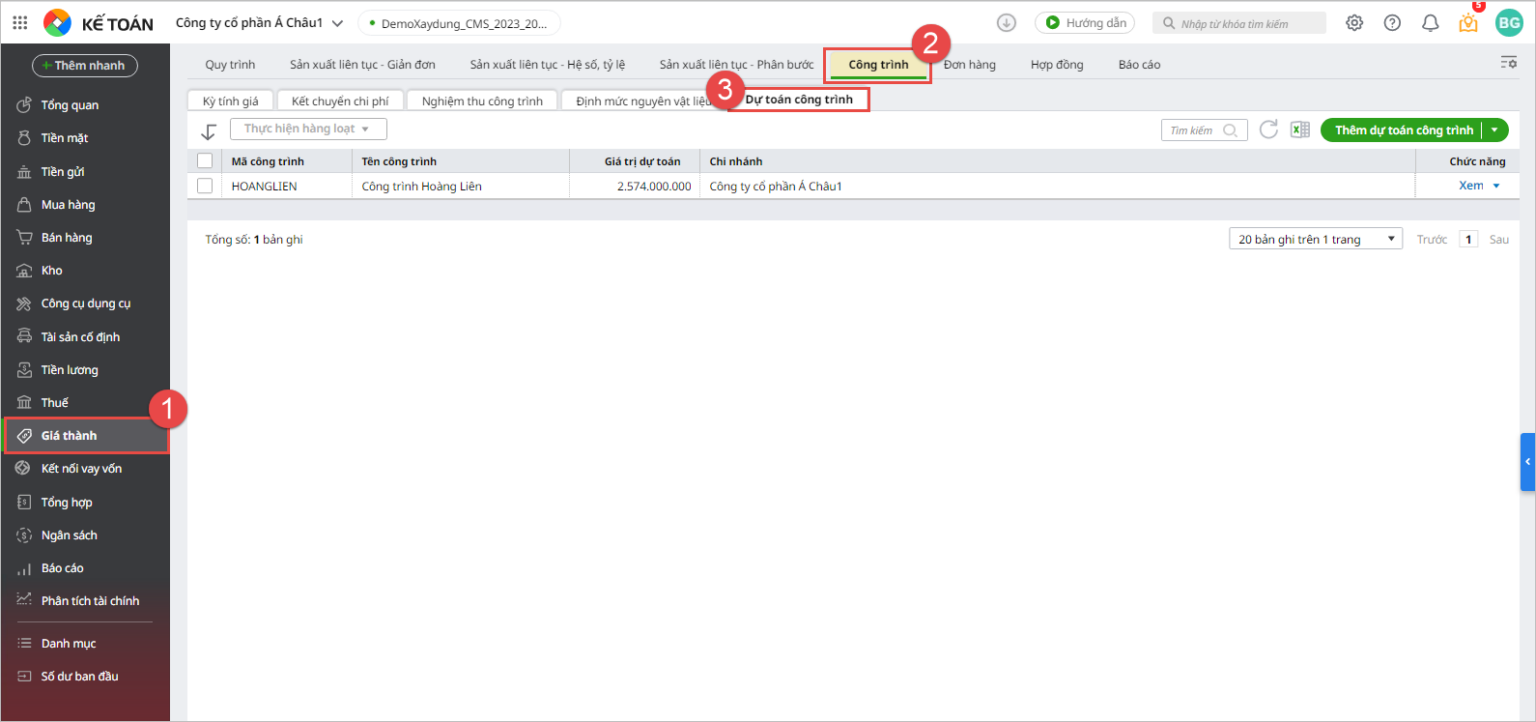Click the table column settings icon
Image resolution: width=1536 pixels, height=722 pixels.
point(1508,63)
